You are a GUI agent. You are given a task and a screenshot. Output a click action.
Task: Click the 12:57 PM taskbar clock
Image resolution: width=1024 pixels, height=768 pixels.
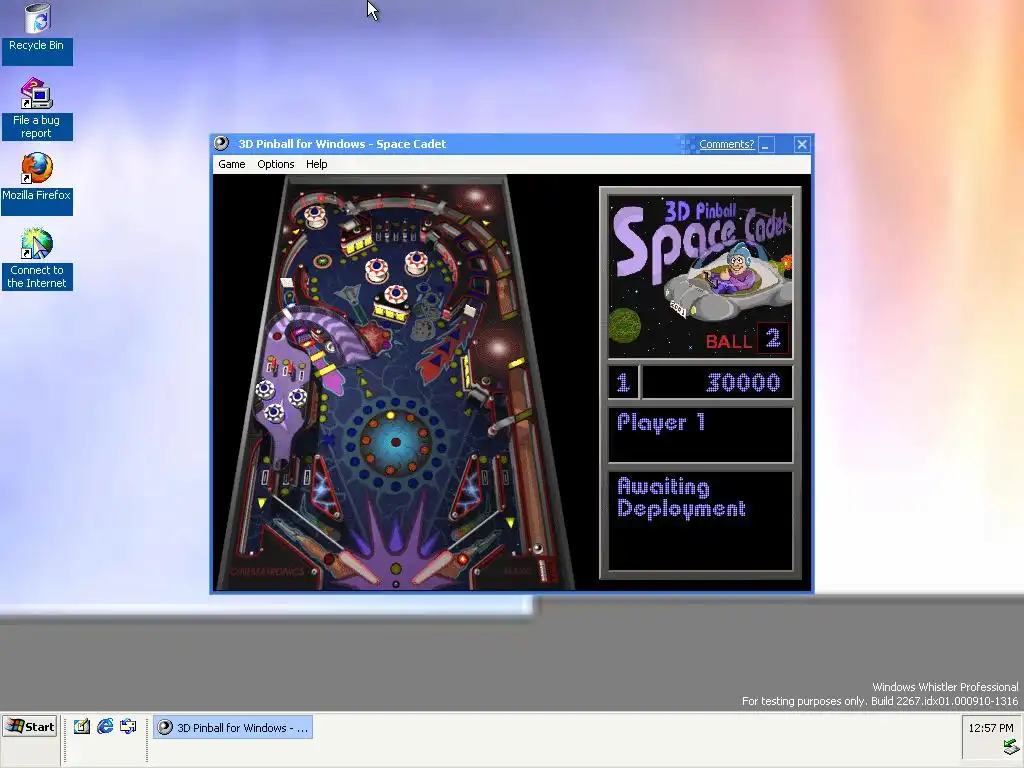(991, 728)
